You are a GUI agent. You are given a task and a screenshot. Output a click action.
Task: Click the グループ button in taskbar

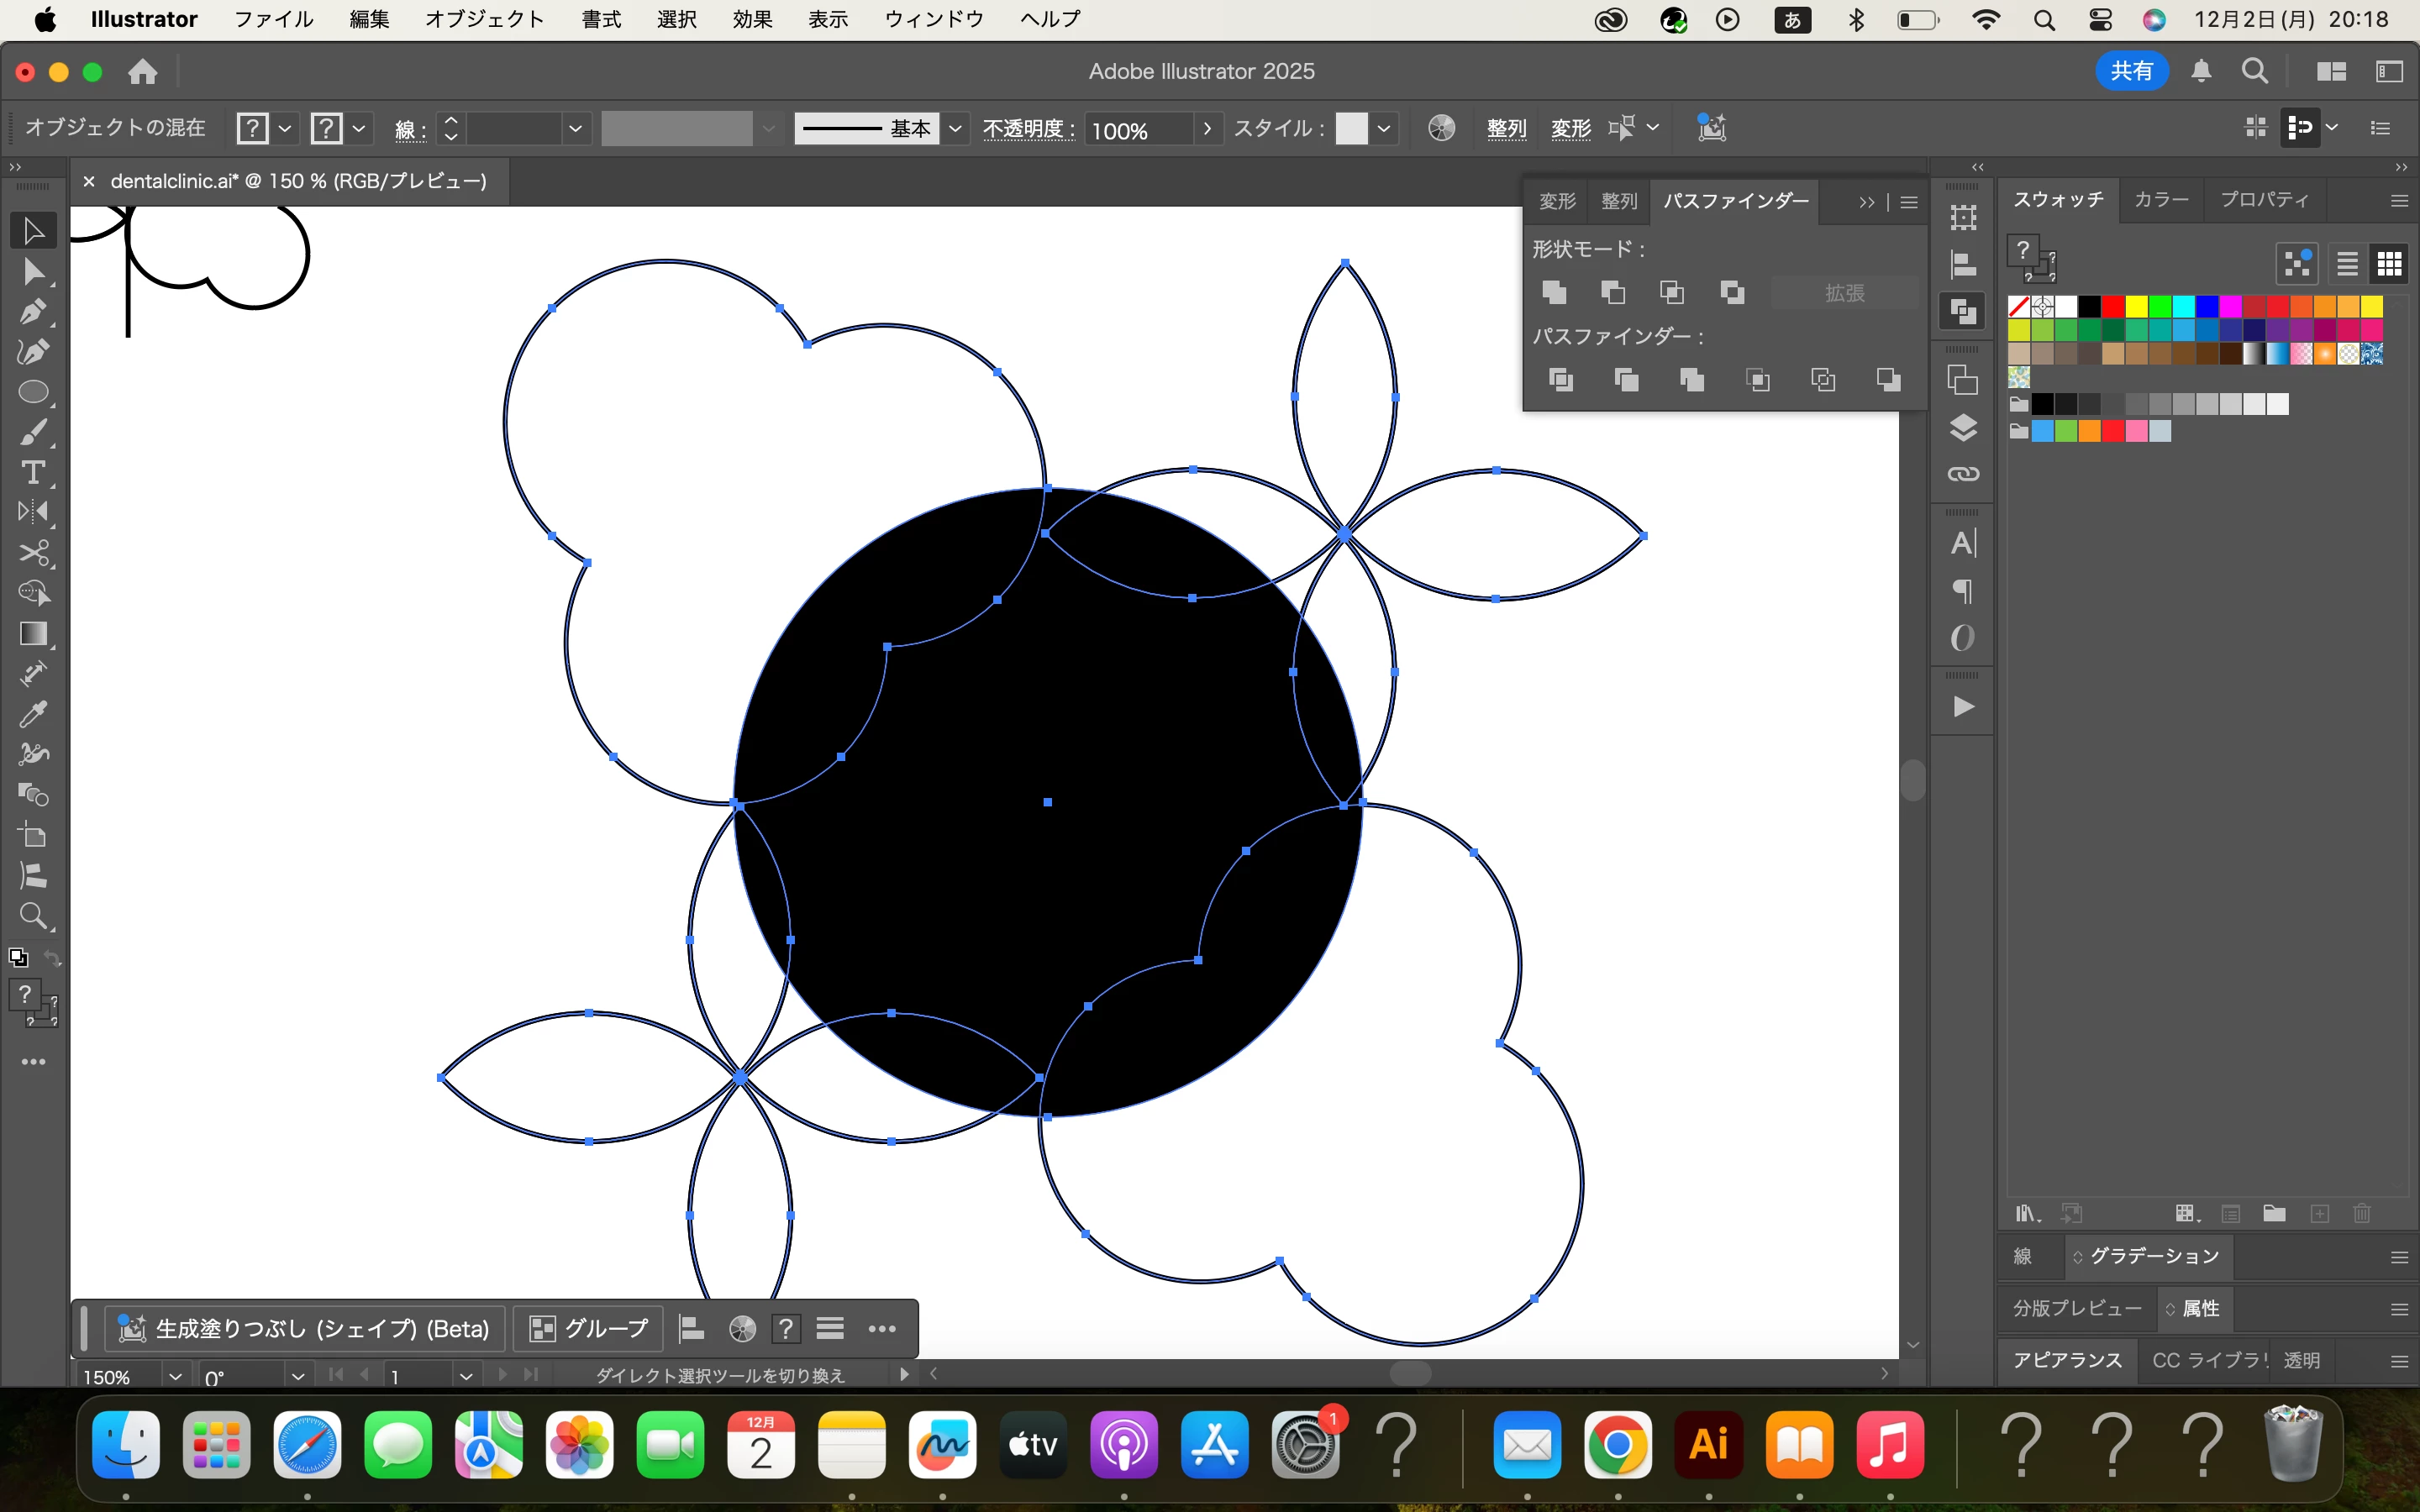pyautogui.click(x=589, y=1328)
